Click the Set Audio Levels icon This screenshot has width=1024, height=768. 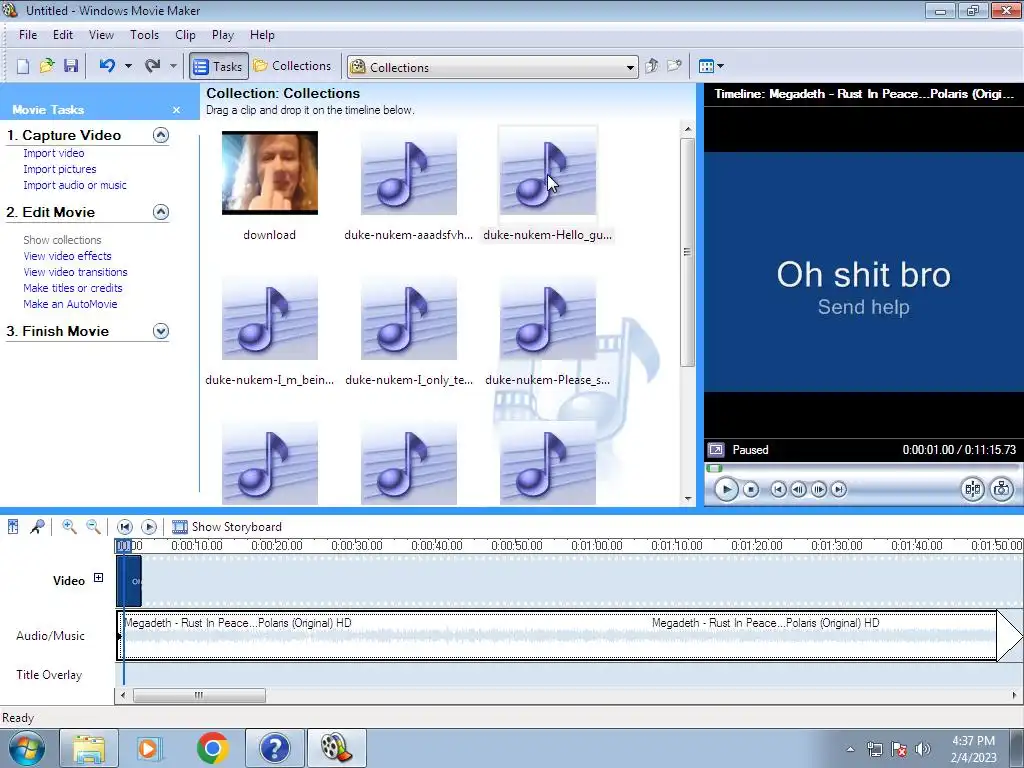point(13,526)
